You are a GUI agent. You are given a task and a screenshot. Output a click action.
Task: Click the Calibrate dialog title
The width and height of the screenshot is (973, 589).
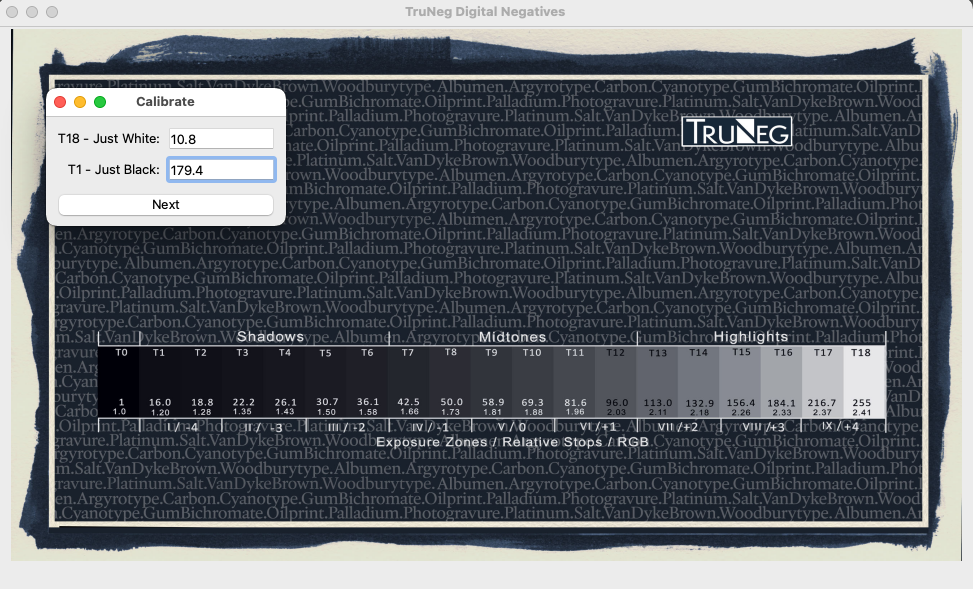165,102
